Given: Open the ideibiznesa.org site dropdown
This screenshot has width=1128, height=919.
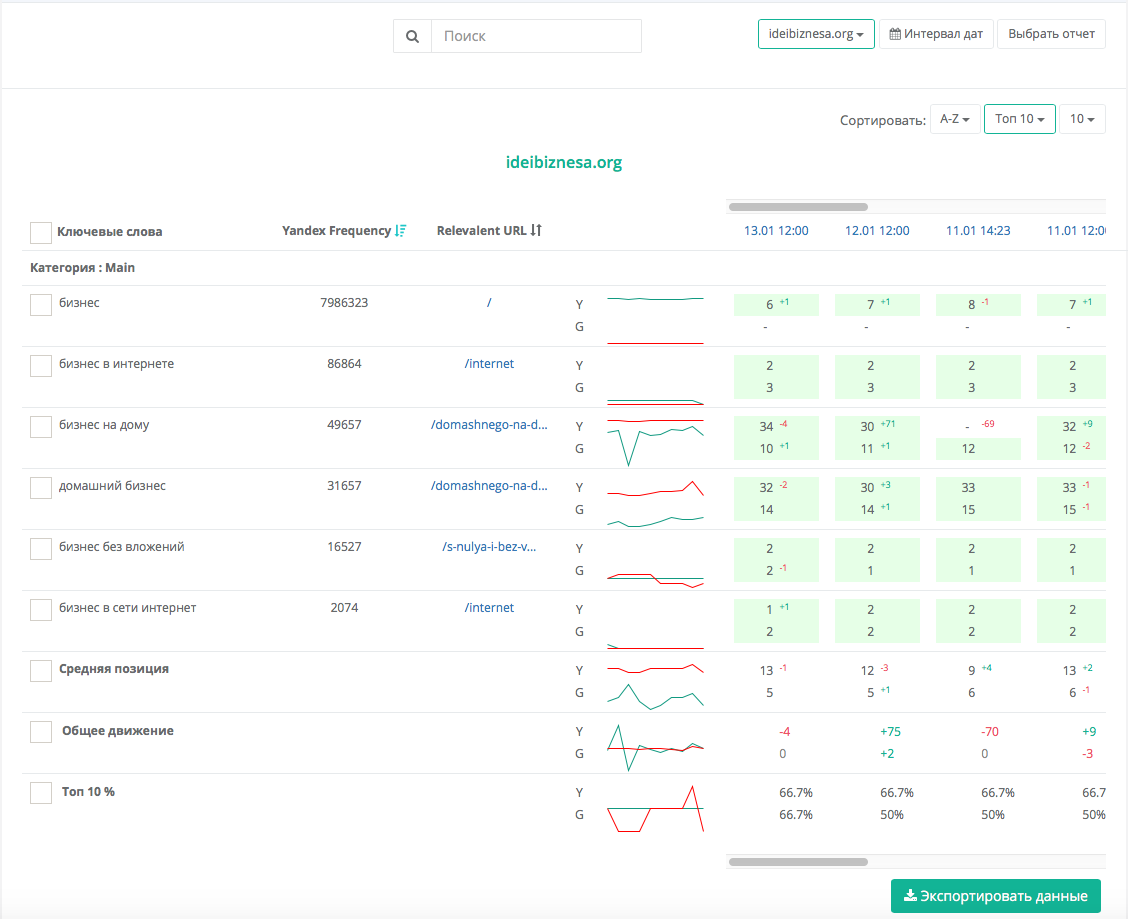Looking at the screenshot, I should pyautogui.click(x=816, y=34).
